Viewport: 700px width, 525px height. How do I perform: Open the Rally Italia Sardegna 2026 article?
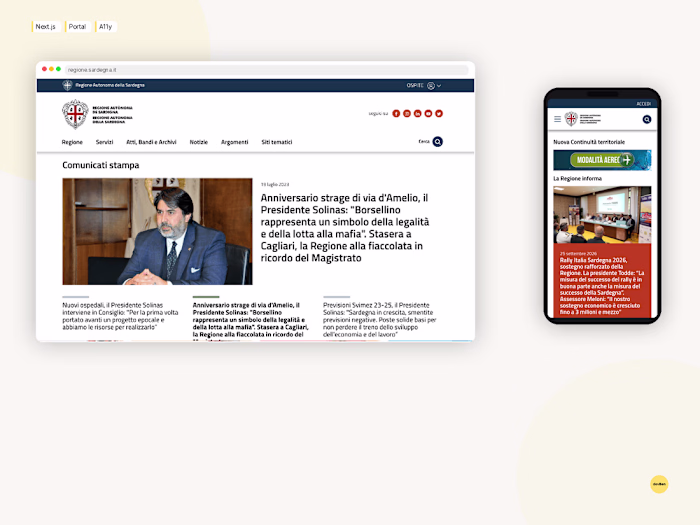point(602,286)
